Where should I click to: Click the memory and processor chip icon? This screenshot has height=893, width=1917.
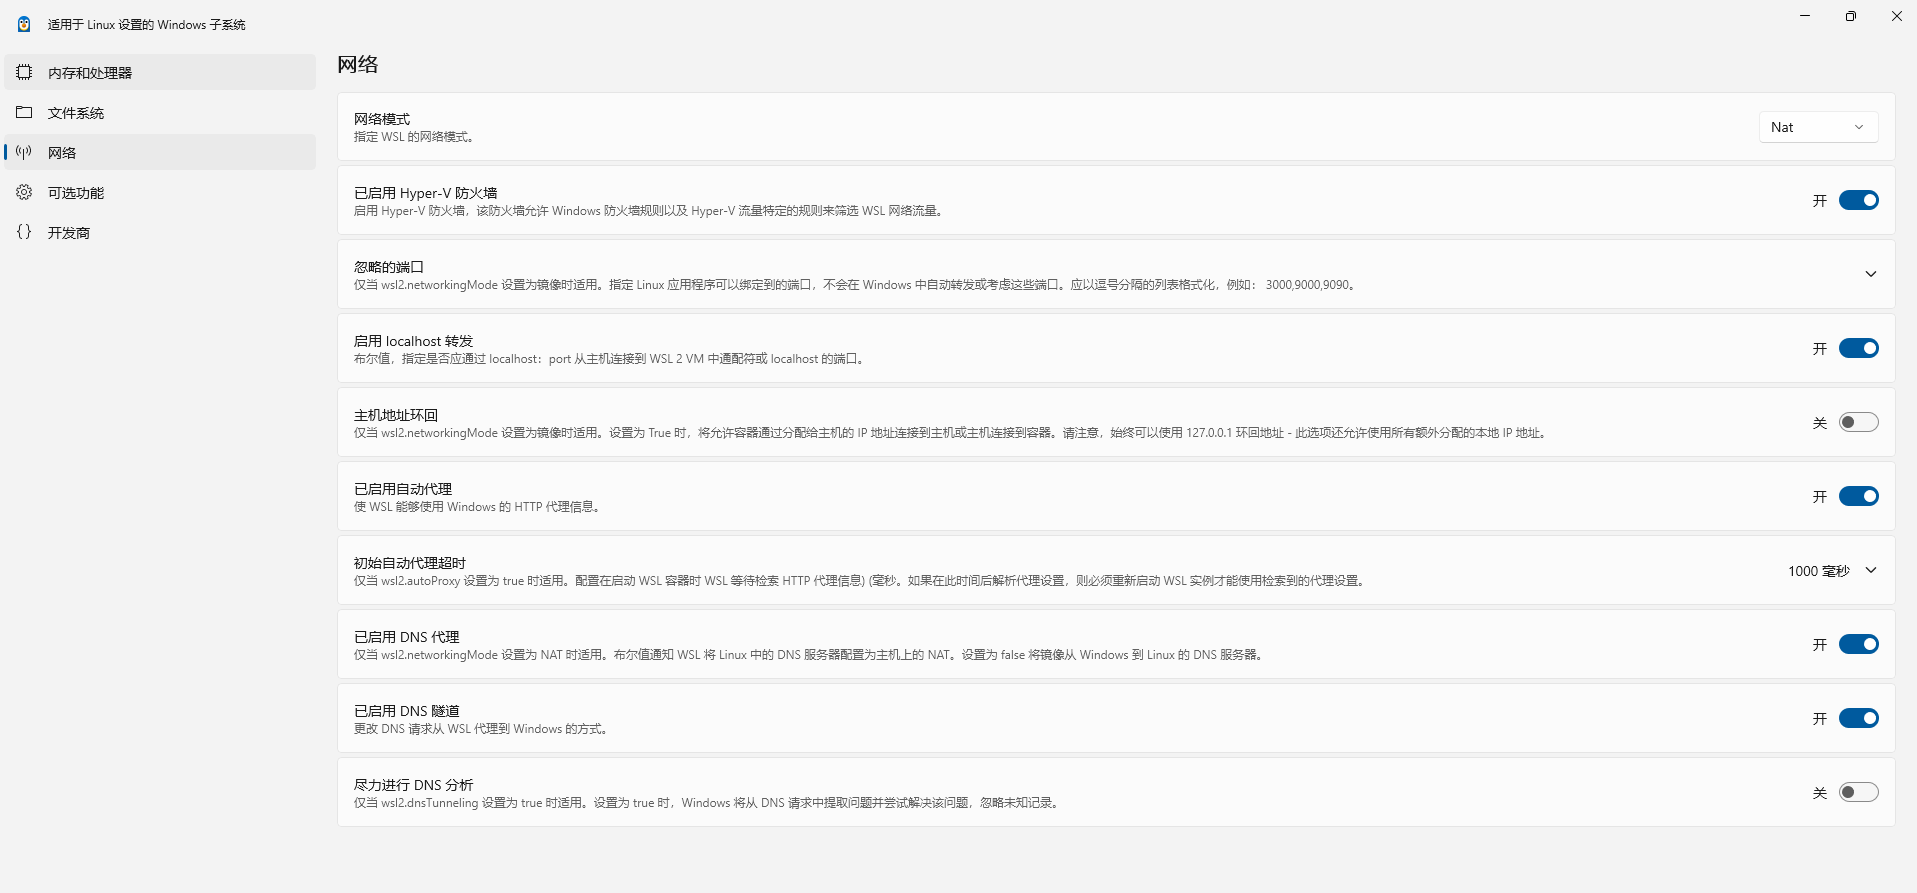tap(24, 72)
